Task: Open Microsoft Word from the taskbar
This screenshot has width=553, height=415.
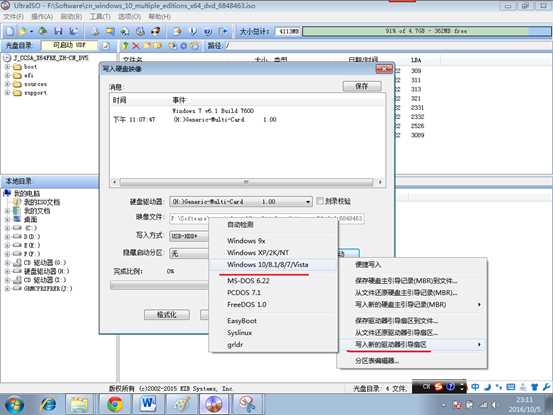Action: tap(148, 404)
